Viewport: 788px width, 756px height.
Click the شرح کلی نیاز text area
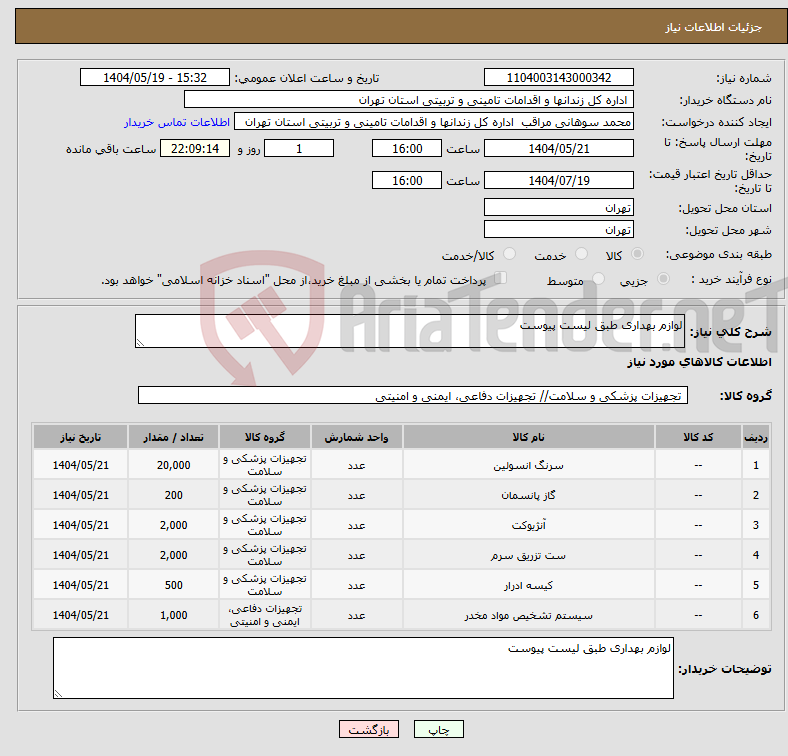410,331
